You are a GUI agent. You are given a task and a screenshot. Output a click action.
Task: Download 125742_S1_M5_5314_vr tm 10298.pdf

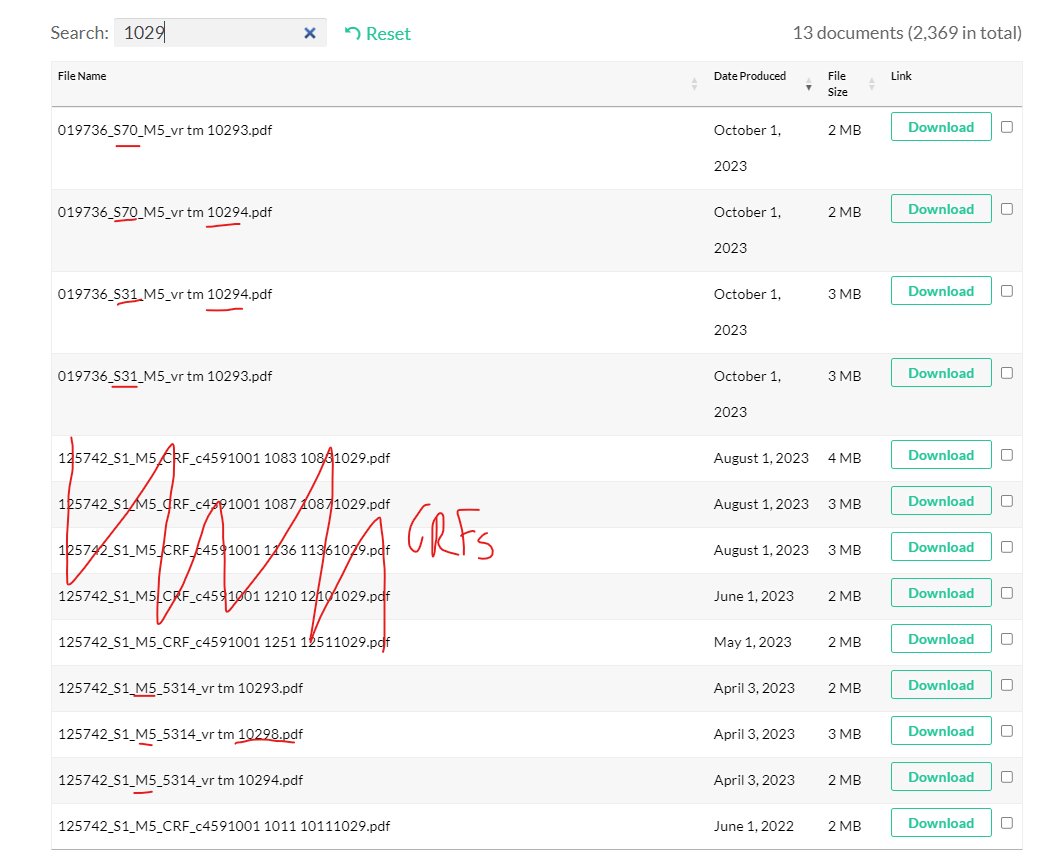(940, 731)
